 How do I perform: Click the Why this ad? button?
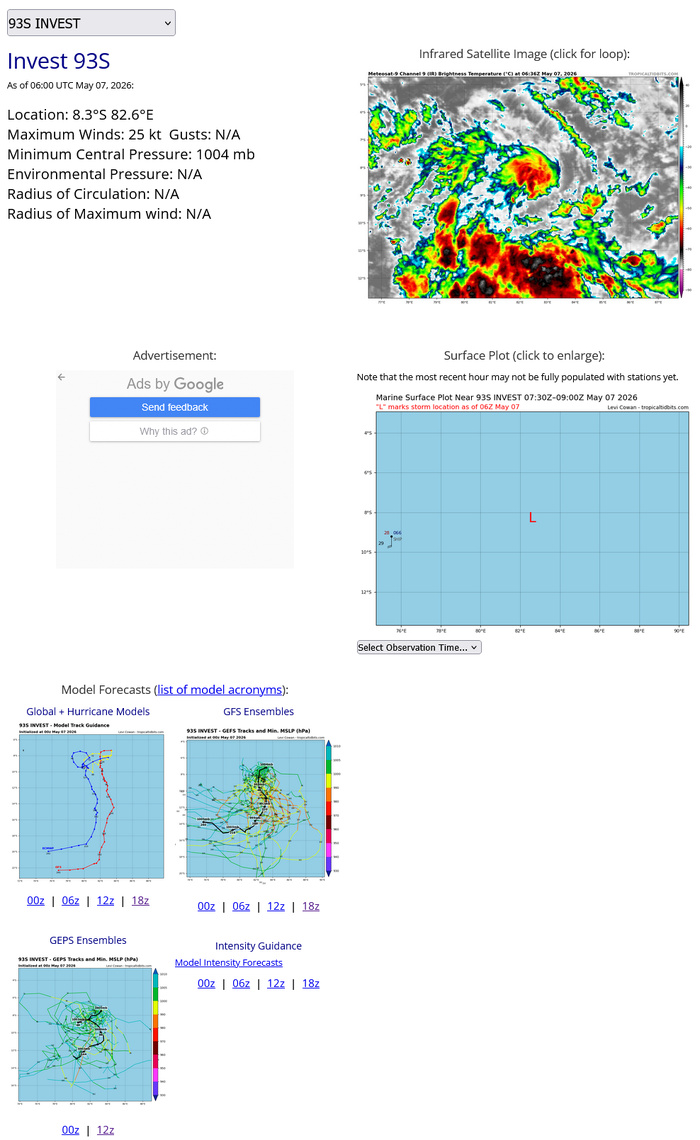coord(175,431)
